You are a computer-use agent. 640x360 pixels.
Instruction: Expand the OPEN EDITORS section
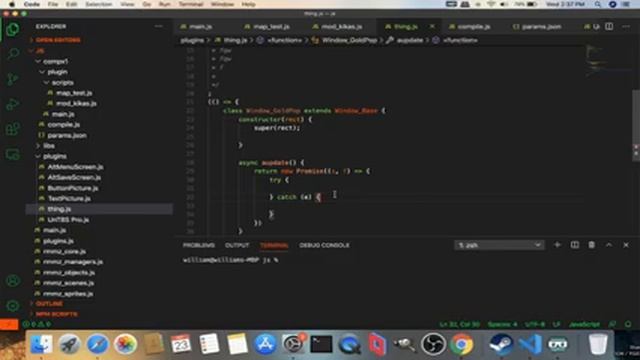[x=58, y=40]
